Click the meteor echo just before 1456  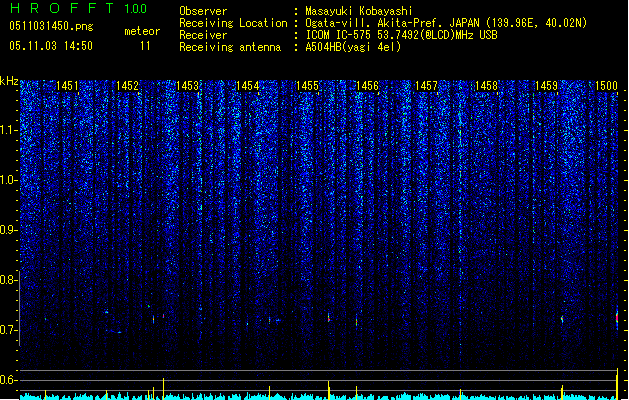click(356, 322)
